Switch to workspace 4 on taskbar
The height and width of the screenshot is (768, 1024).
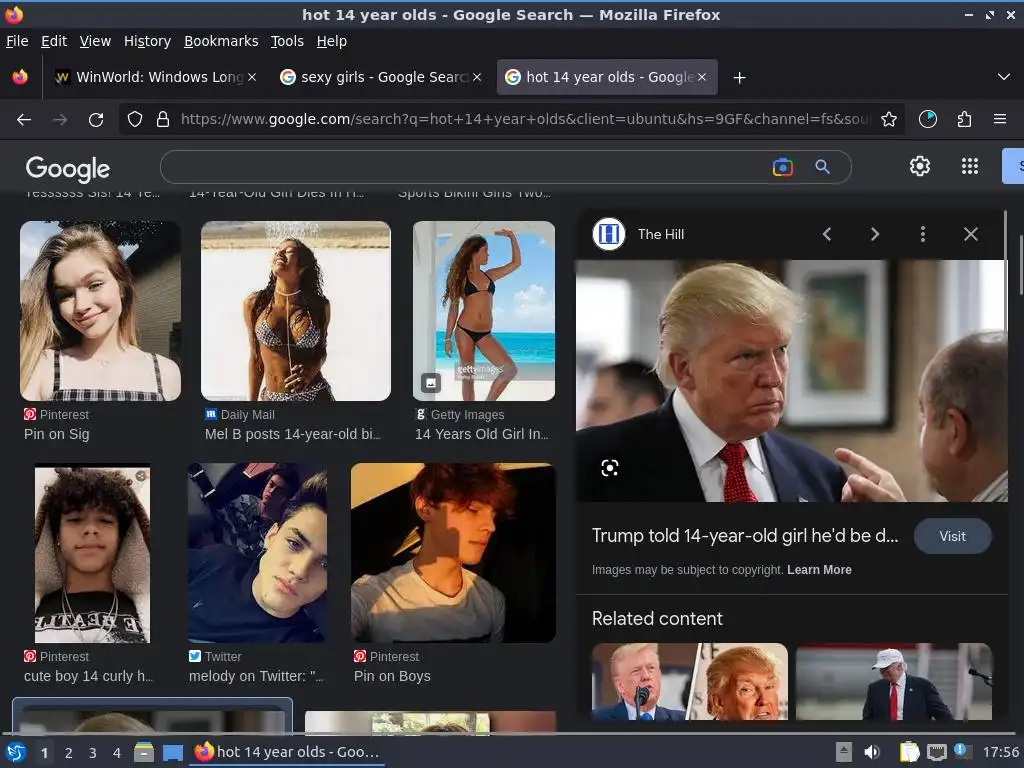point(117,753)
